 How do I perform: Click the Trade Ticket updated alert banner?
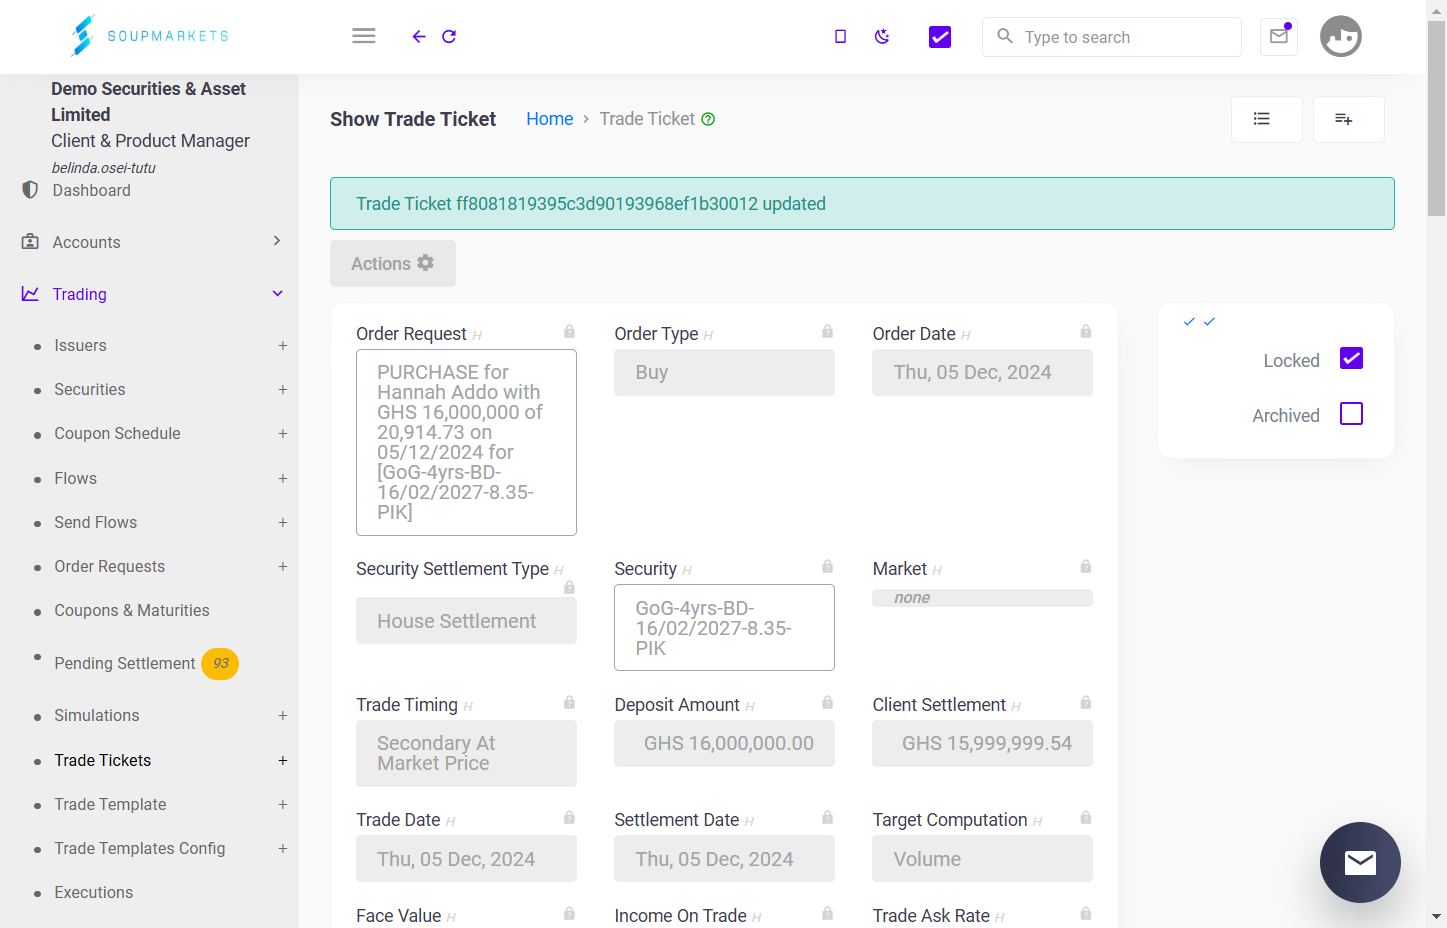click(x=862, y=204)
